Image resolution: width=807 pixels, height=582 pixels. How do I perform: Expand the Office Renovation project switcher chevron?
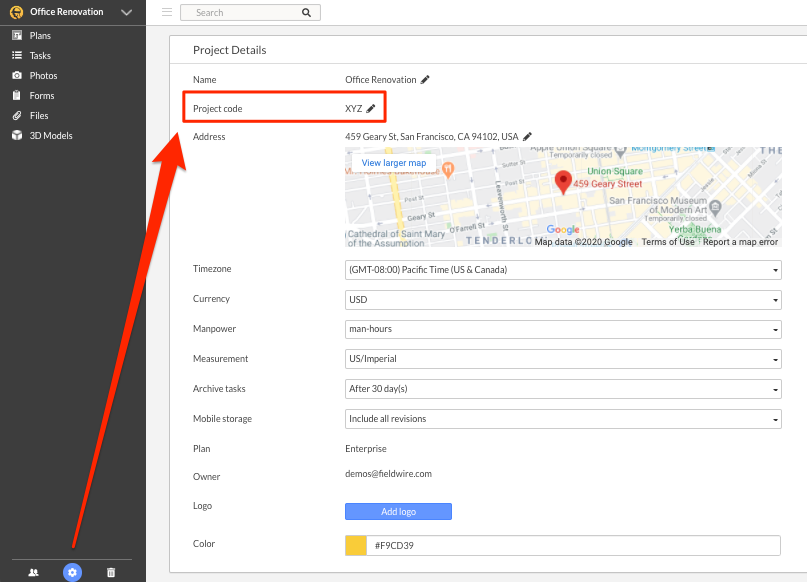(x=127, y=12)
